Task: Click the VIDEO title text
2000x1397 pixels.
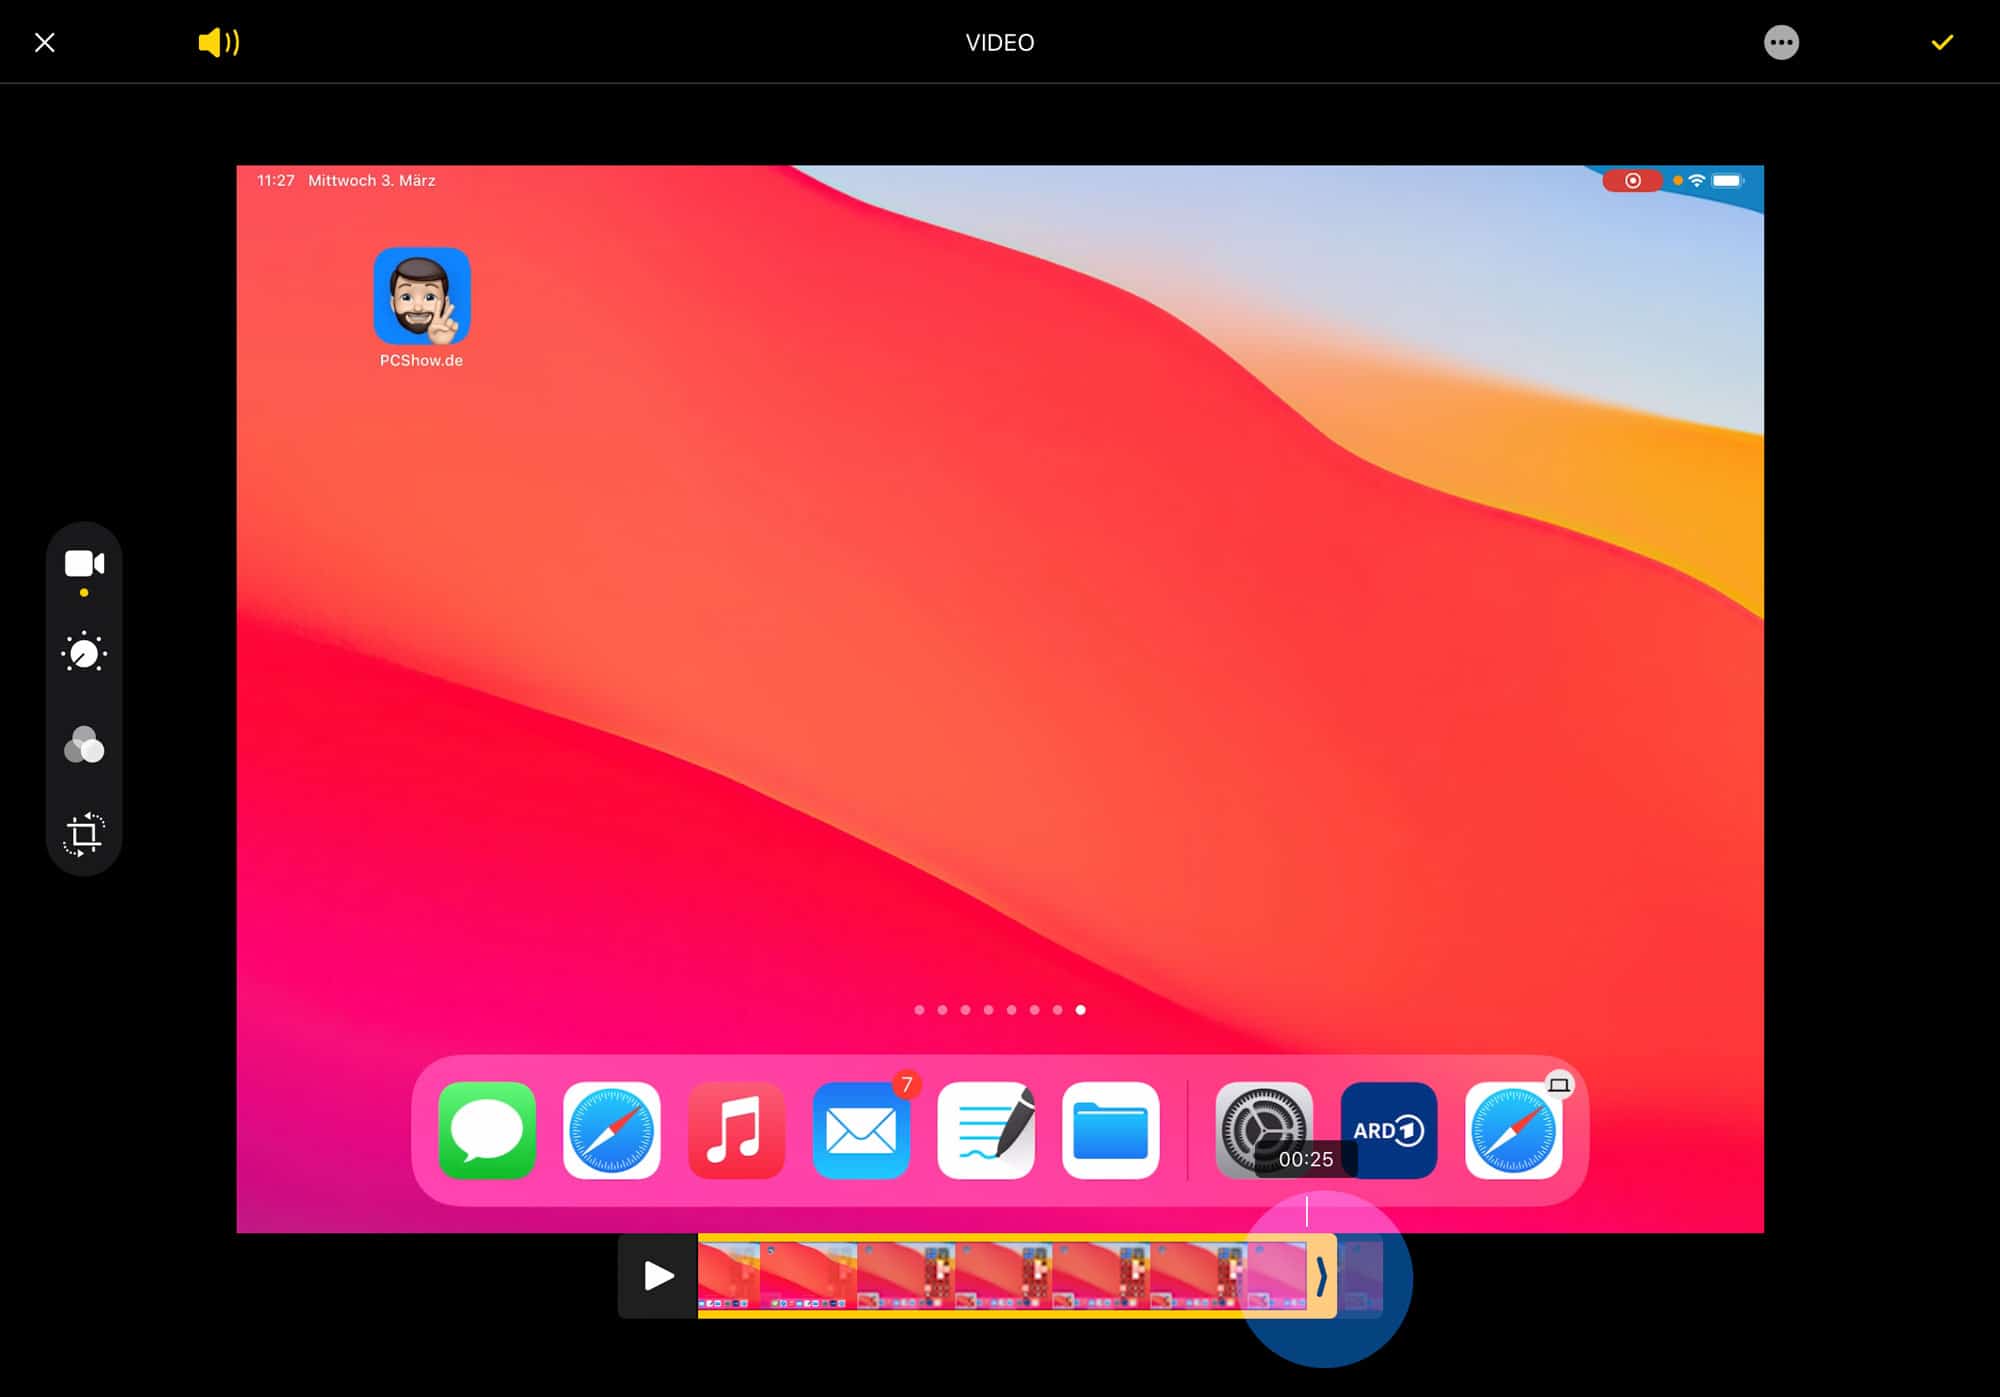Action: pyautogui.click(x=1000, y=42)
